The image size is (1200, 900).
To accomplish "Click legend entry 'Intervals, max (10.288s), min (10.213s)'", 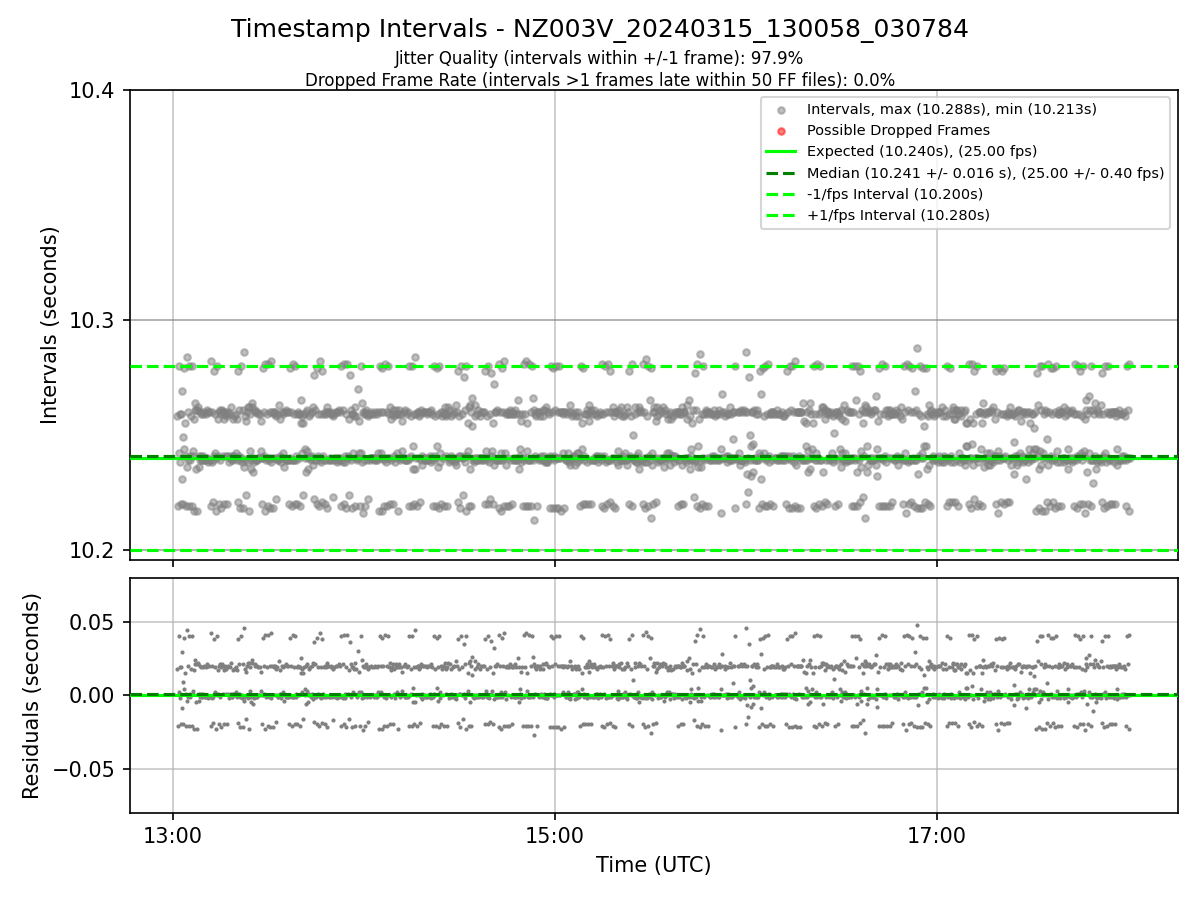I will (x=952, y=109).
